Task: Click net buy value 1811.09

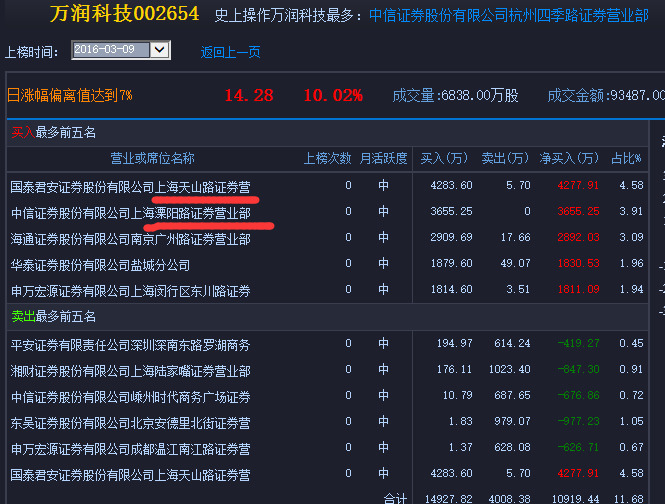Action: [x=578, y=289]
